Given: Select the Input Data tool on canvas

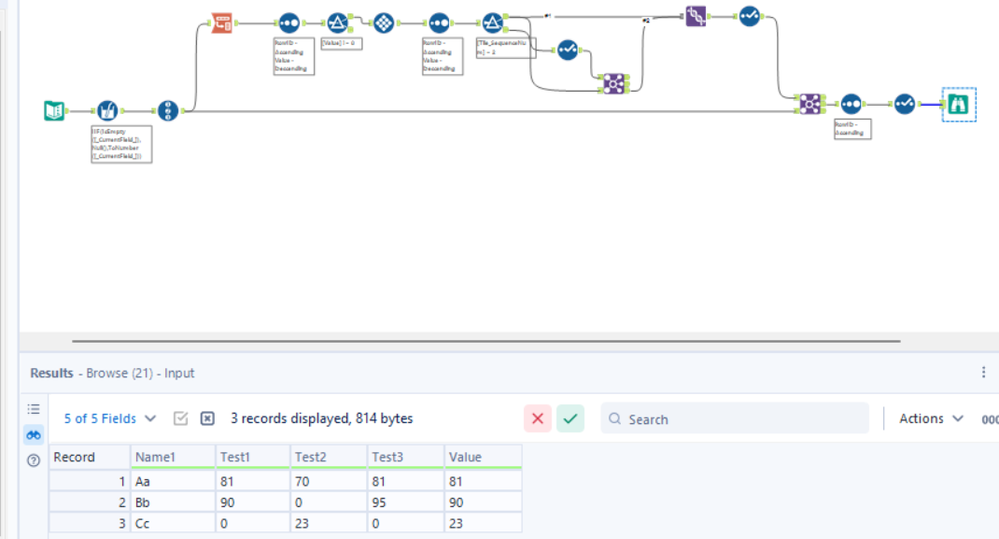Looking at the screenshot, I should click(54, 110).
